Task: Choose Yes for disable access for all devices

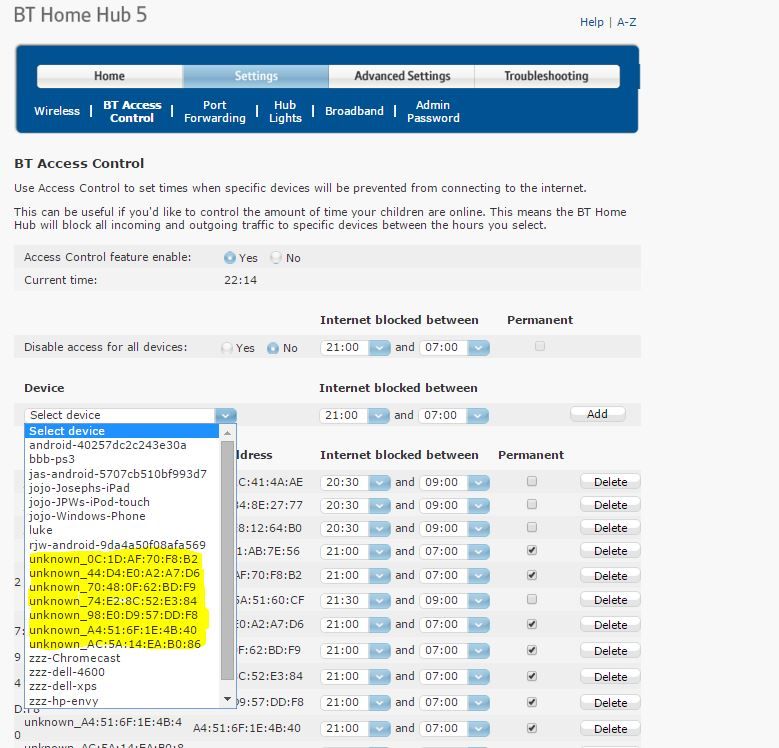Action: point(227,348)
